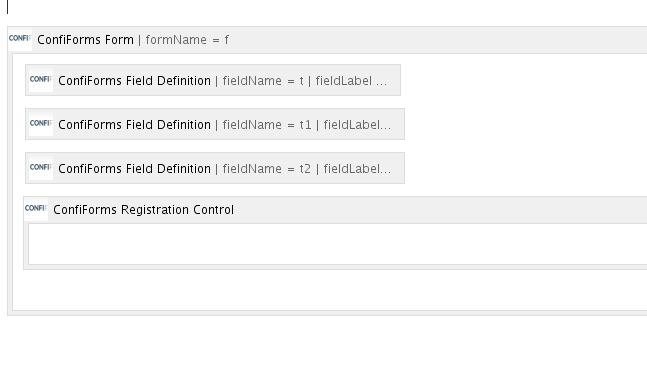Select the ConfiForms Registration Control title
This screenshot has width=647, height=370.
(x=144, y=210)
